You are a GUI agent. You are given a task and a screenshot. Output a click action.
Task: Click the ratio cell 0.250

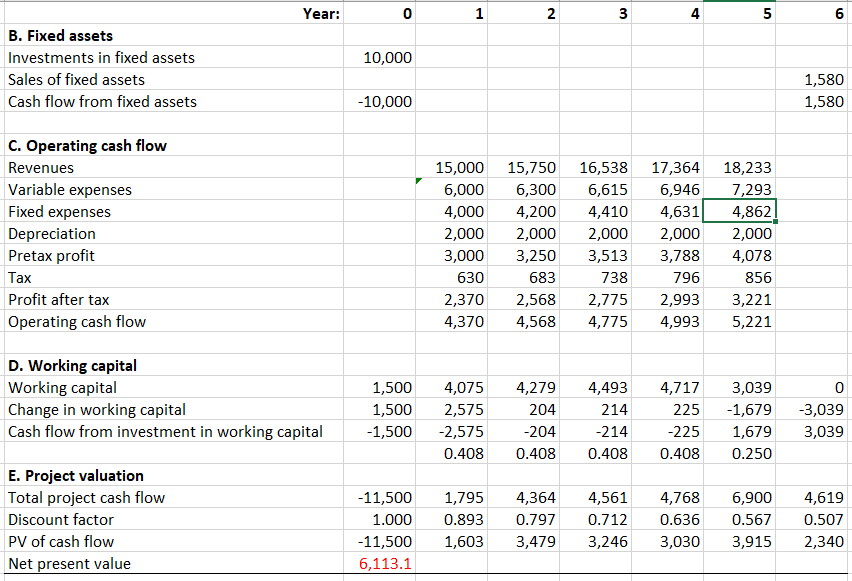(x=739, y=453)
